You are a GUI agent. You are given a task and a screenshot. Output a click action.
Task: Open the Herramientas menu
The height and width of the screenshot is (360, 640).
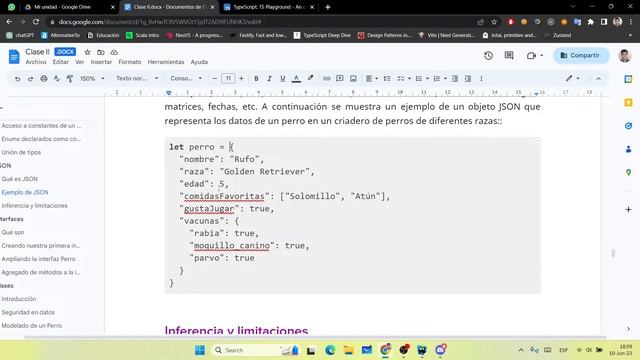(166, 62)
